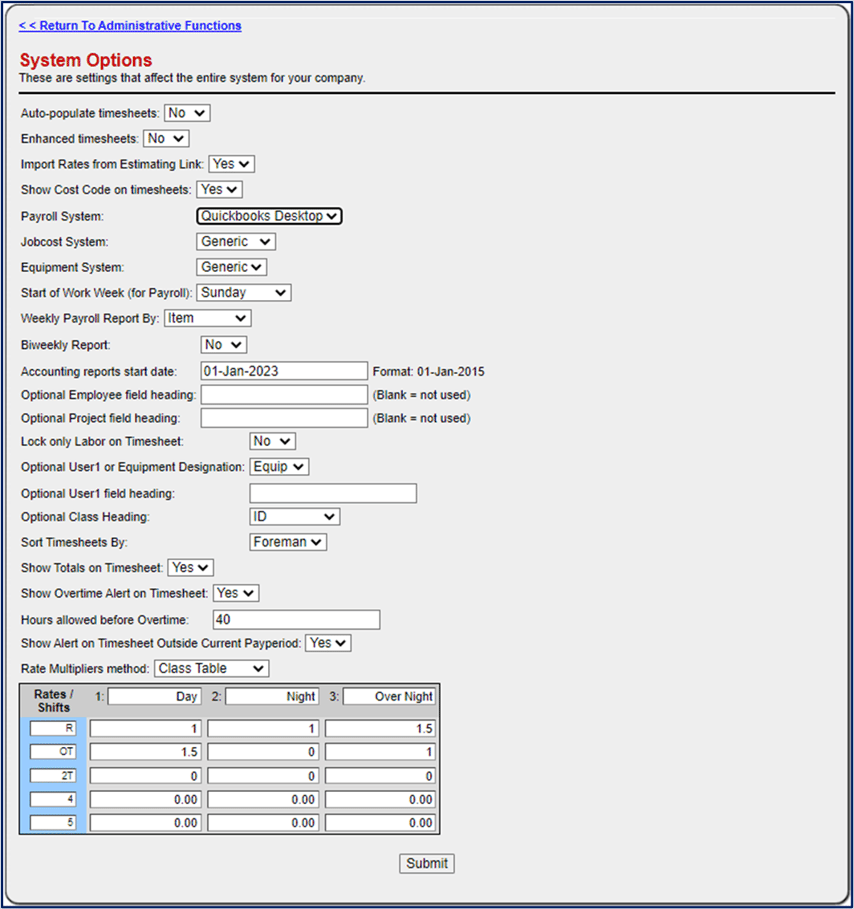Change the Enhanced timesheets option
Viewport: 854px width, 909px height.
[165, 138]
